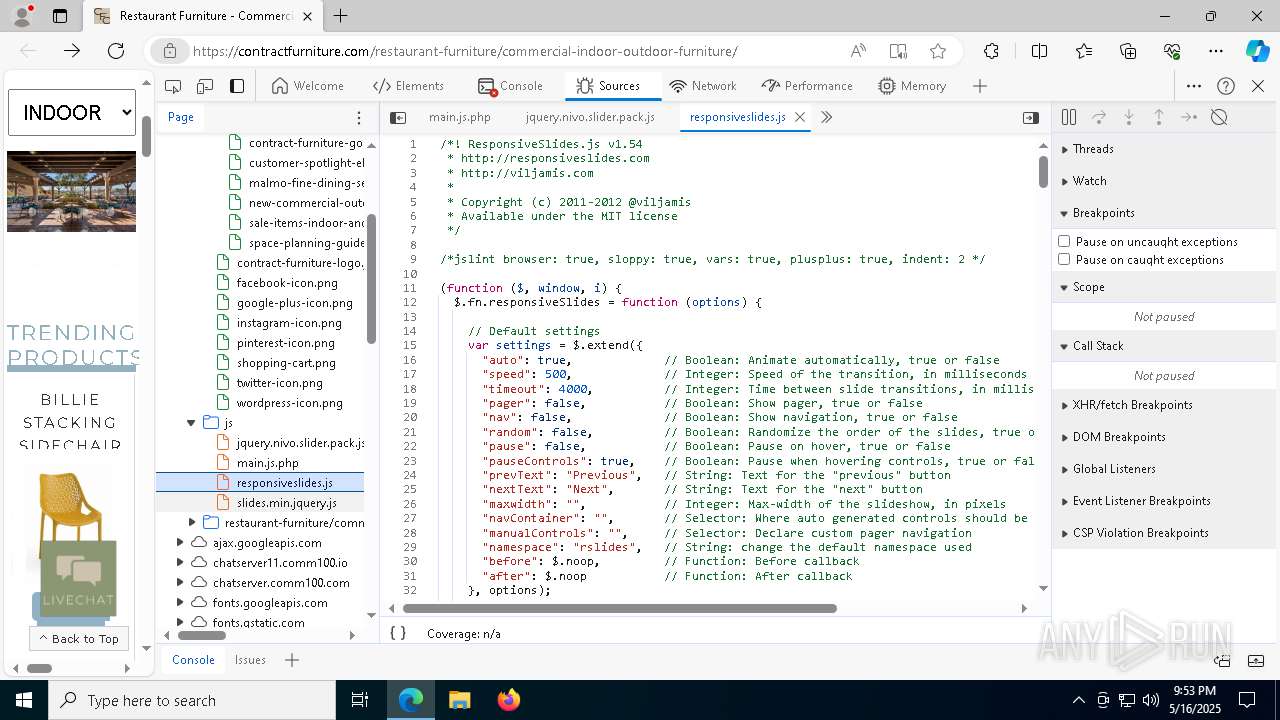The image size is (1280, 720).
Task: Hide the navigator sidebar icon
Action: [x=398, y=118]
